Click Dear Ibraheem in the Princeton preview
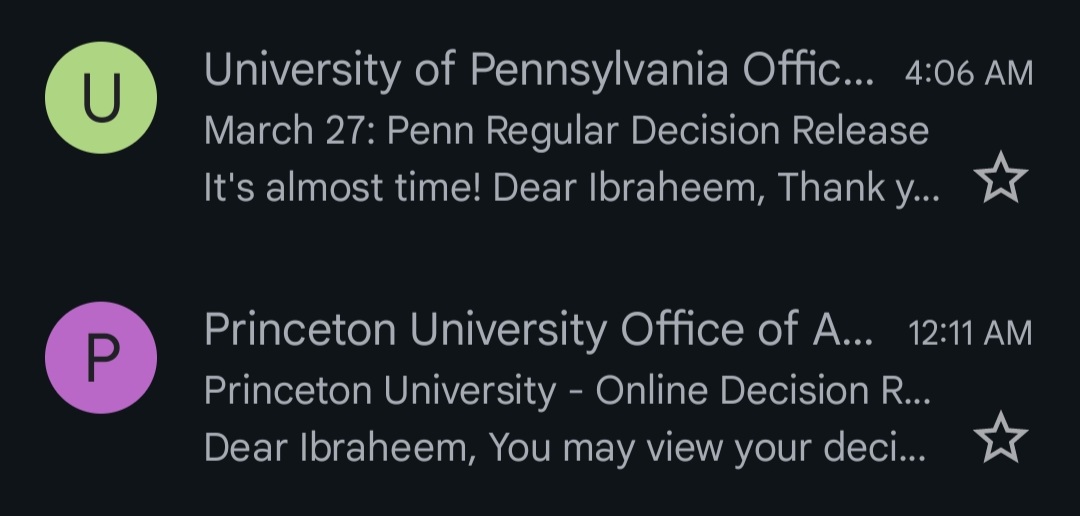This screenshot has height=516, width=1080. pyautogui.click(x=340, y=448)
